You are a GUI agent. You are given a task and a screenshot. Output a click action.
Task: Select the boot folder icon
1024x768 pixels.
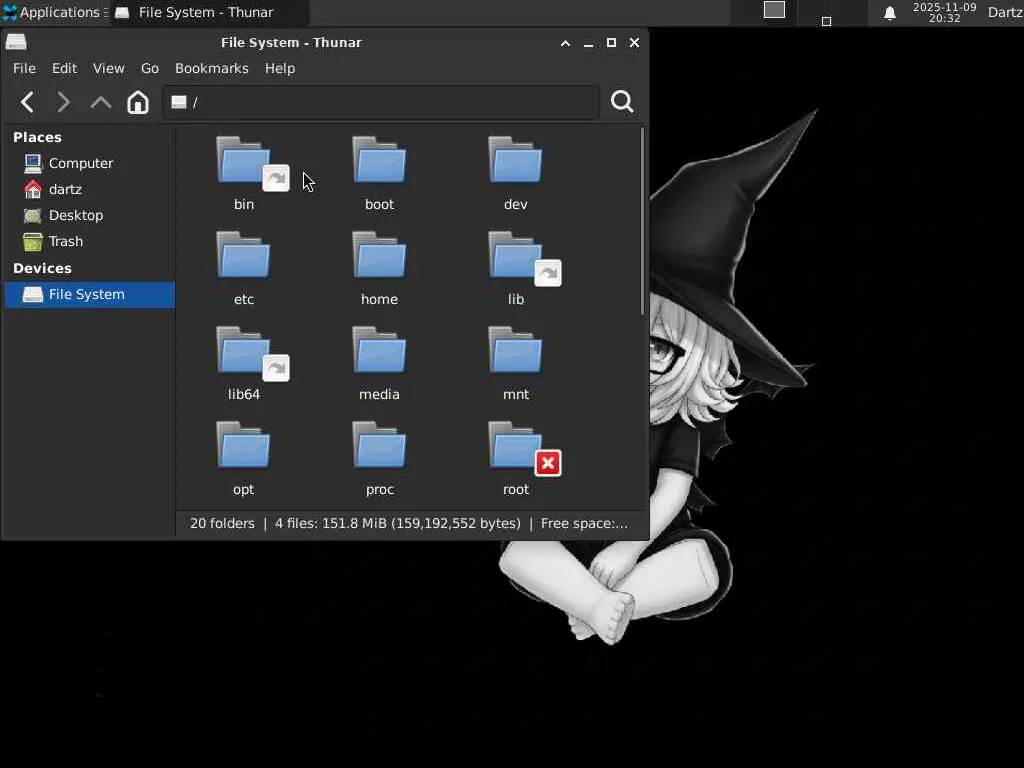point(379,160)
